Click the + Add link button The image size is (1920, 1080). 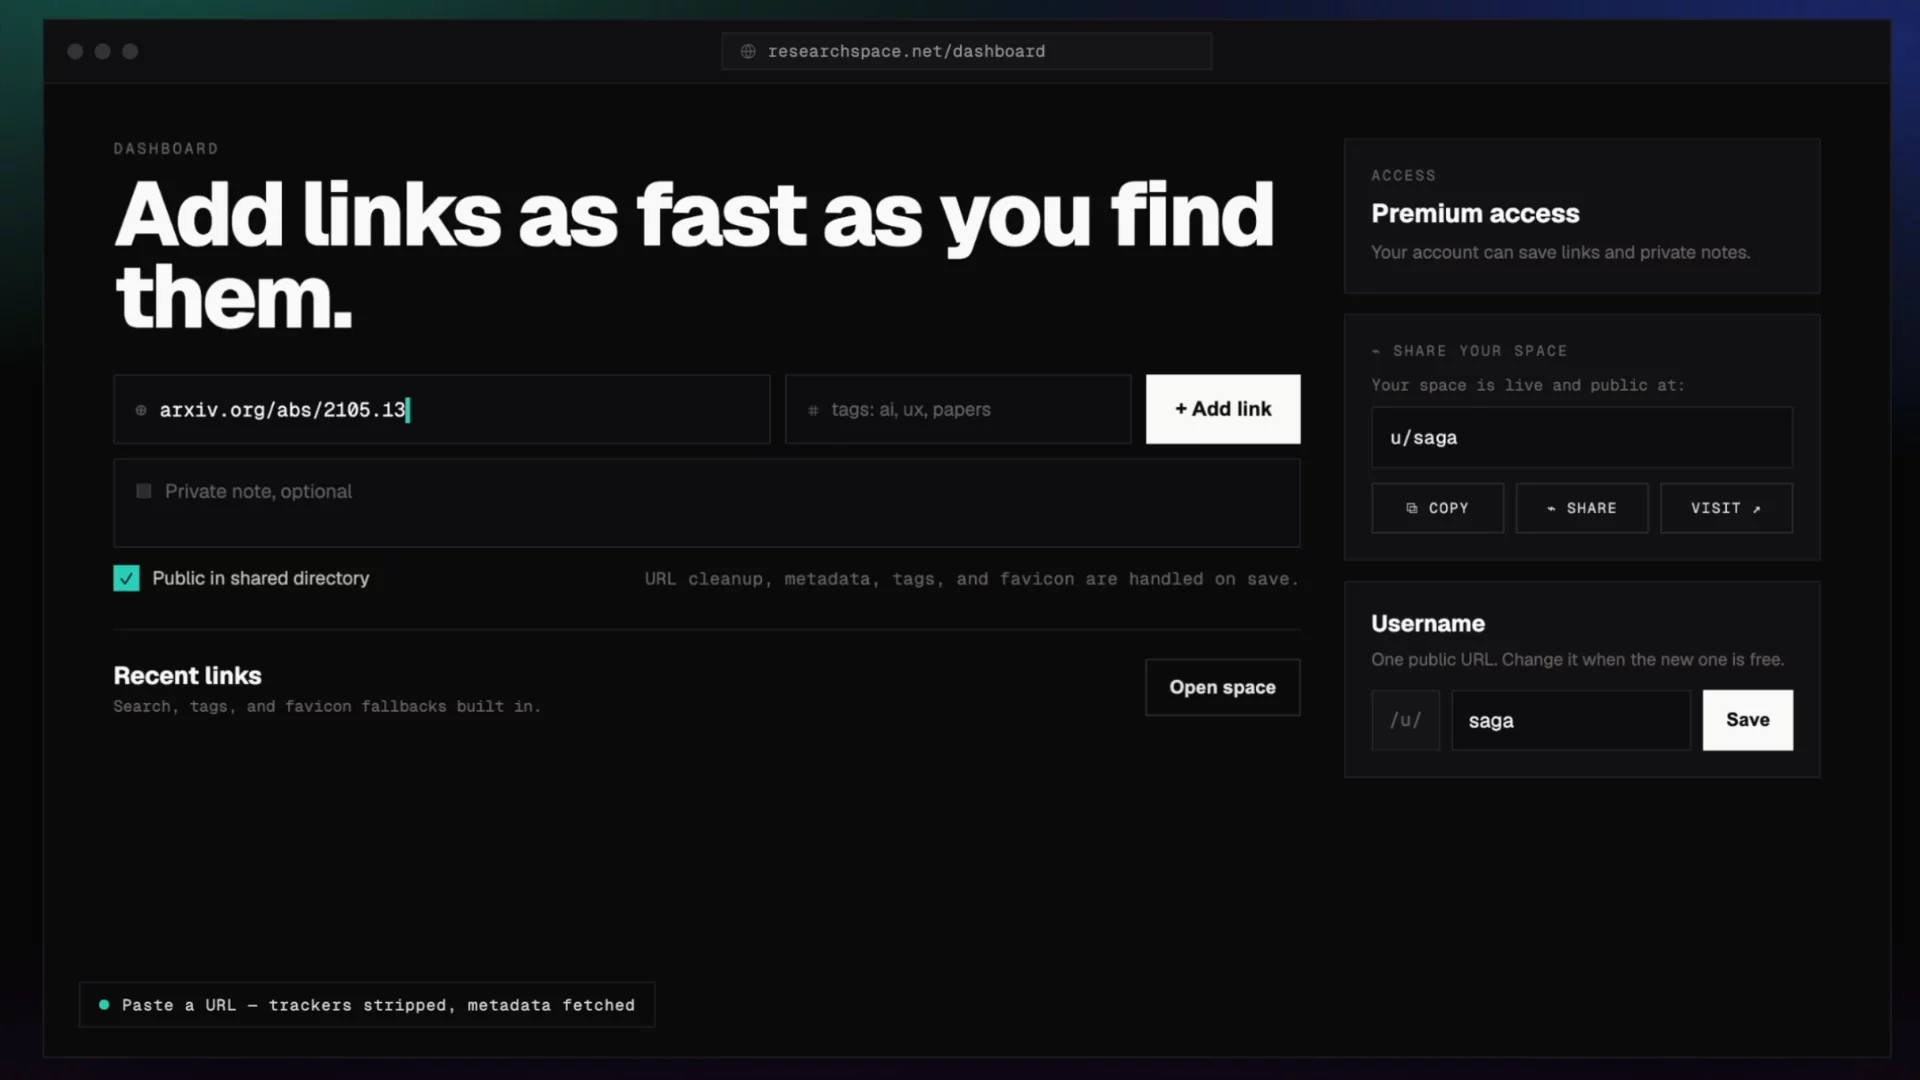1223,409
